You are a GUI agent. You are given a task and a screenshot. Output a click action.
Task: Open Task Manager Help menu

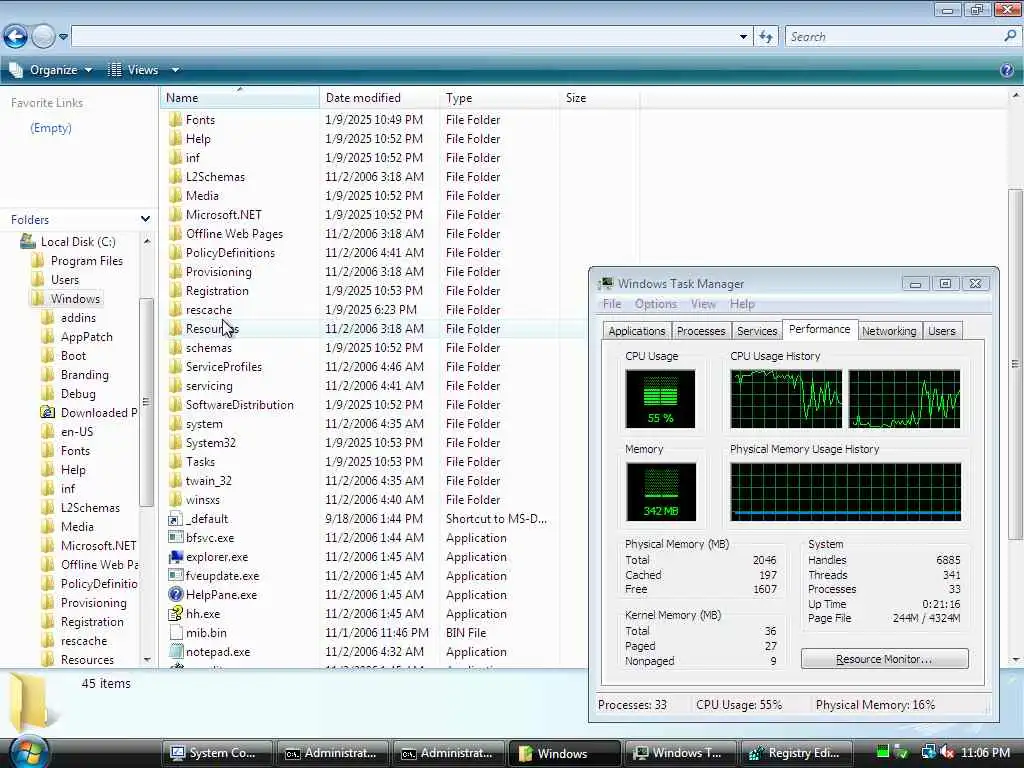(742, 304)
